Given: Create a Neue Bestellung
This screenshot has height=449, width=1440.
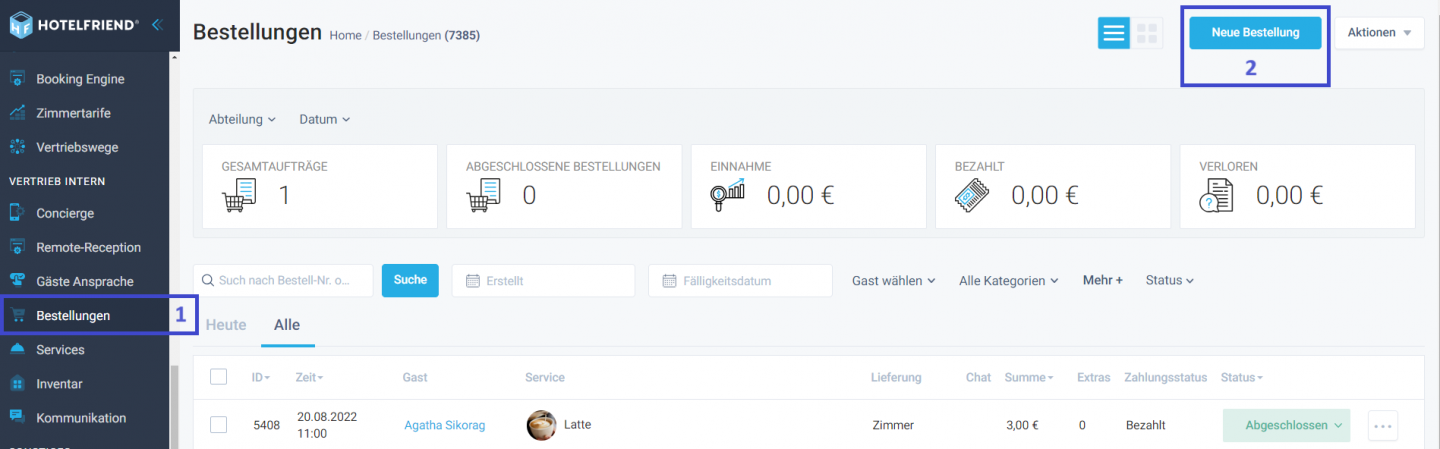Looking at the screenshot, I should pyautogui.click(x=1255, y=32).
